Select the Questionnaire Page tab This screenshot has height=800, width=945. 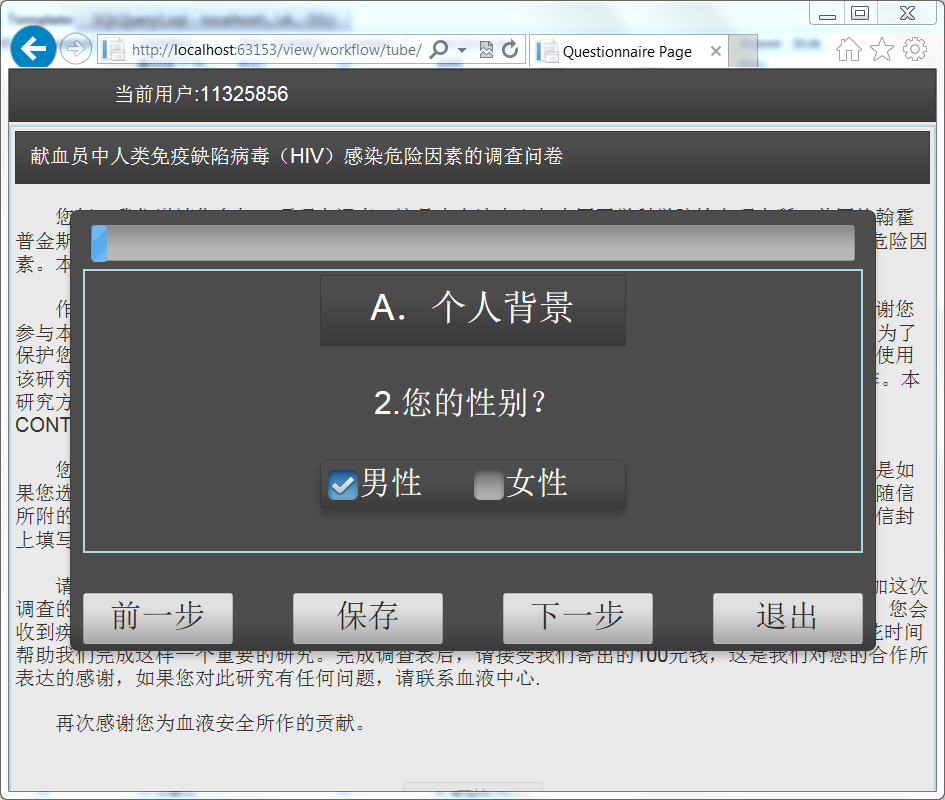(x=627, y=51)
